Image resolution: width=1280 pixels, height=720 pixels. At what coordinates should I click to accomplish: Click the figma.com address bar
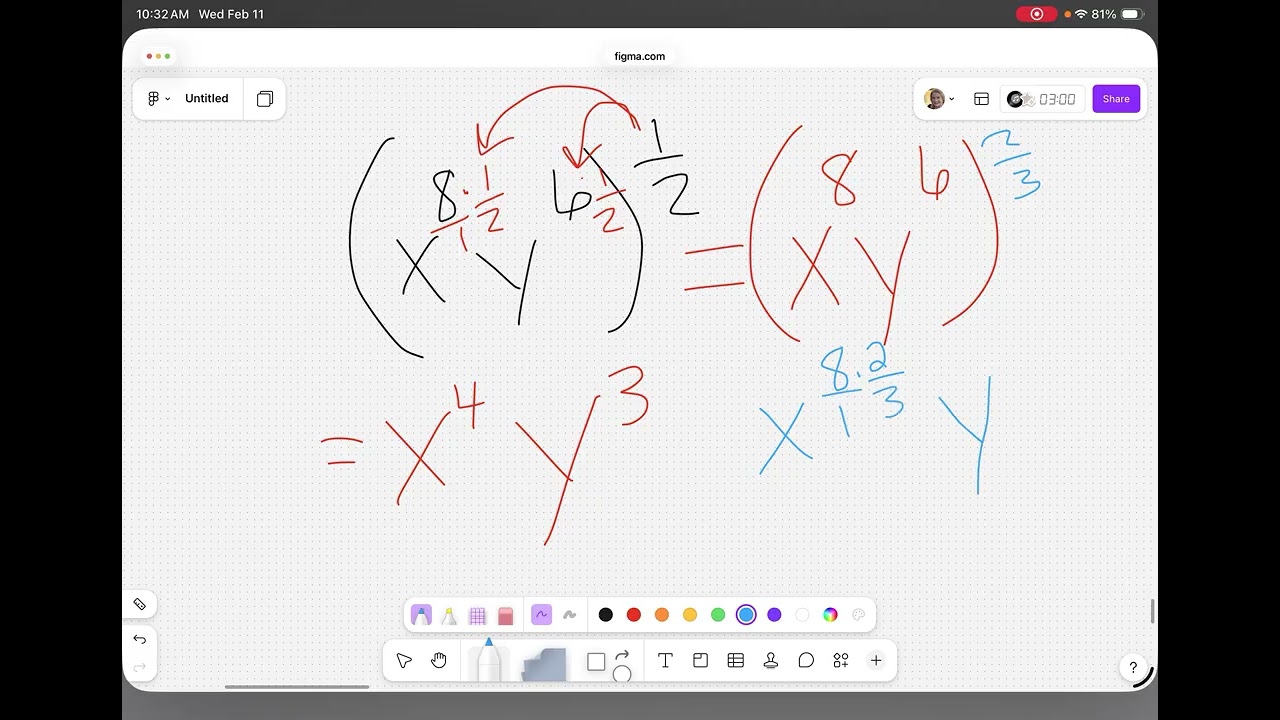[x=640, y=56]
